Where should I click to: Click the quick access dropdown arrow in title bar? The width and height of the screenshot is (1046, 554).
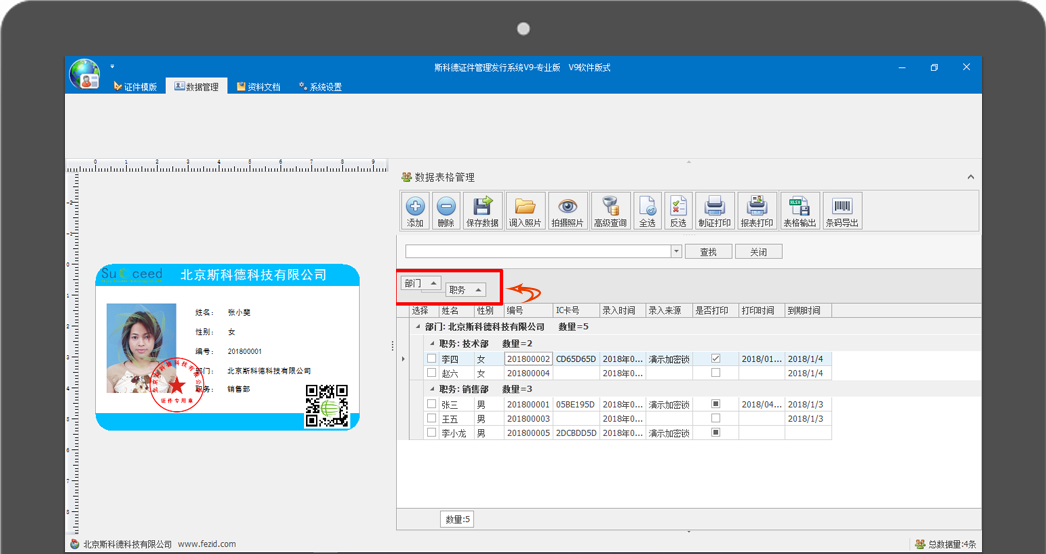point(112,66)
